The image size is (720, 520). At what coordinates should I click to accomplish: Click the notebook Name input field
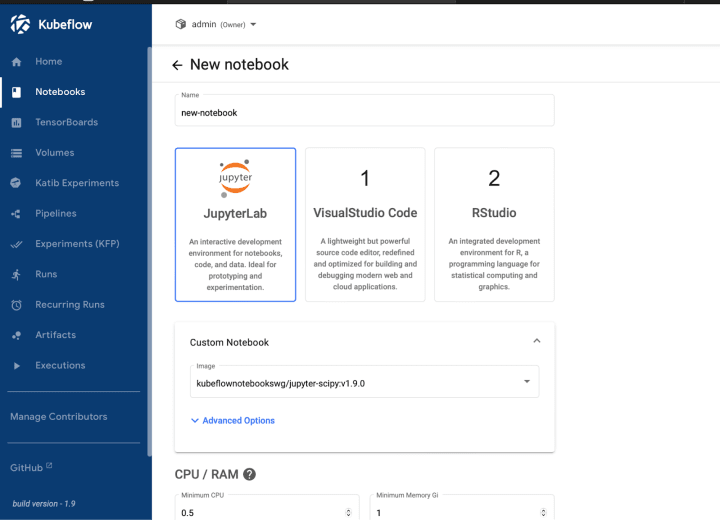pos(365,111)
